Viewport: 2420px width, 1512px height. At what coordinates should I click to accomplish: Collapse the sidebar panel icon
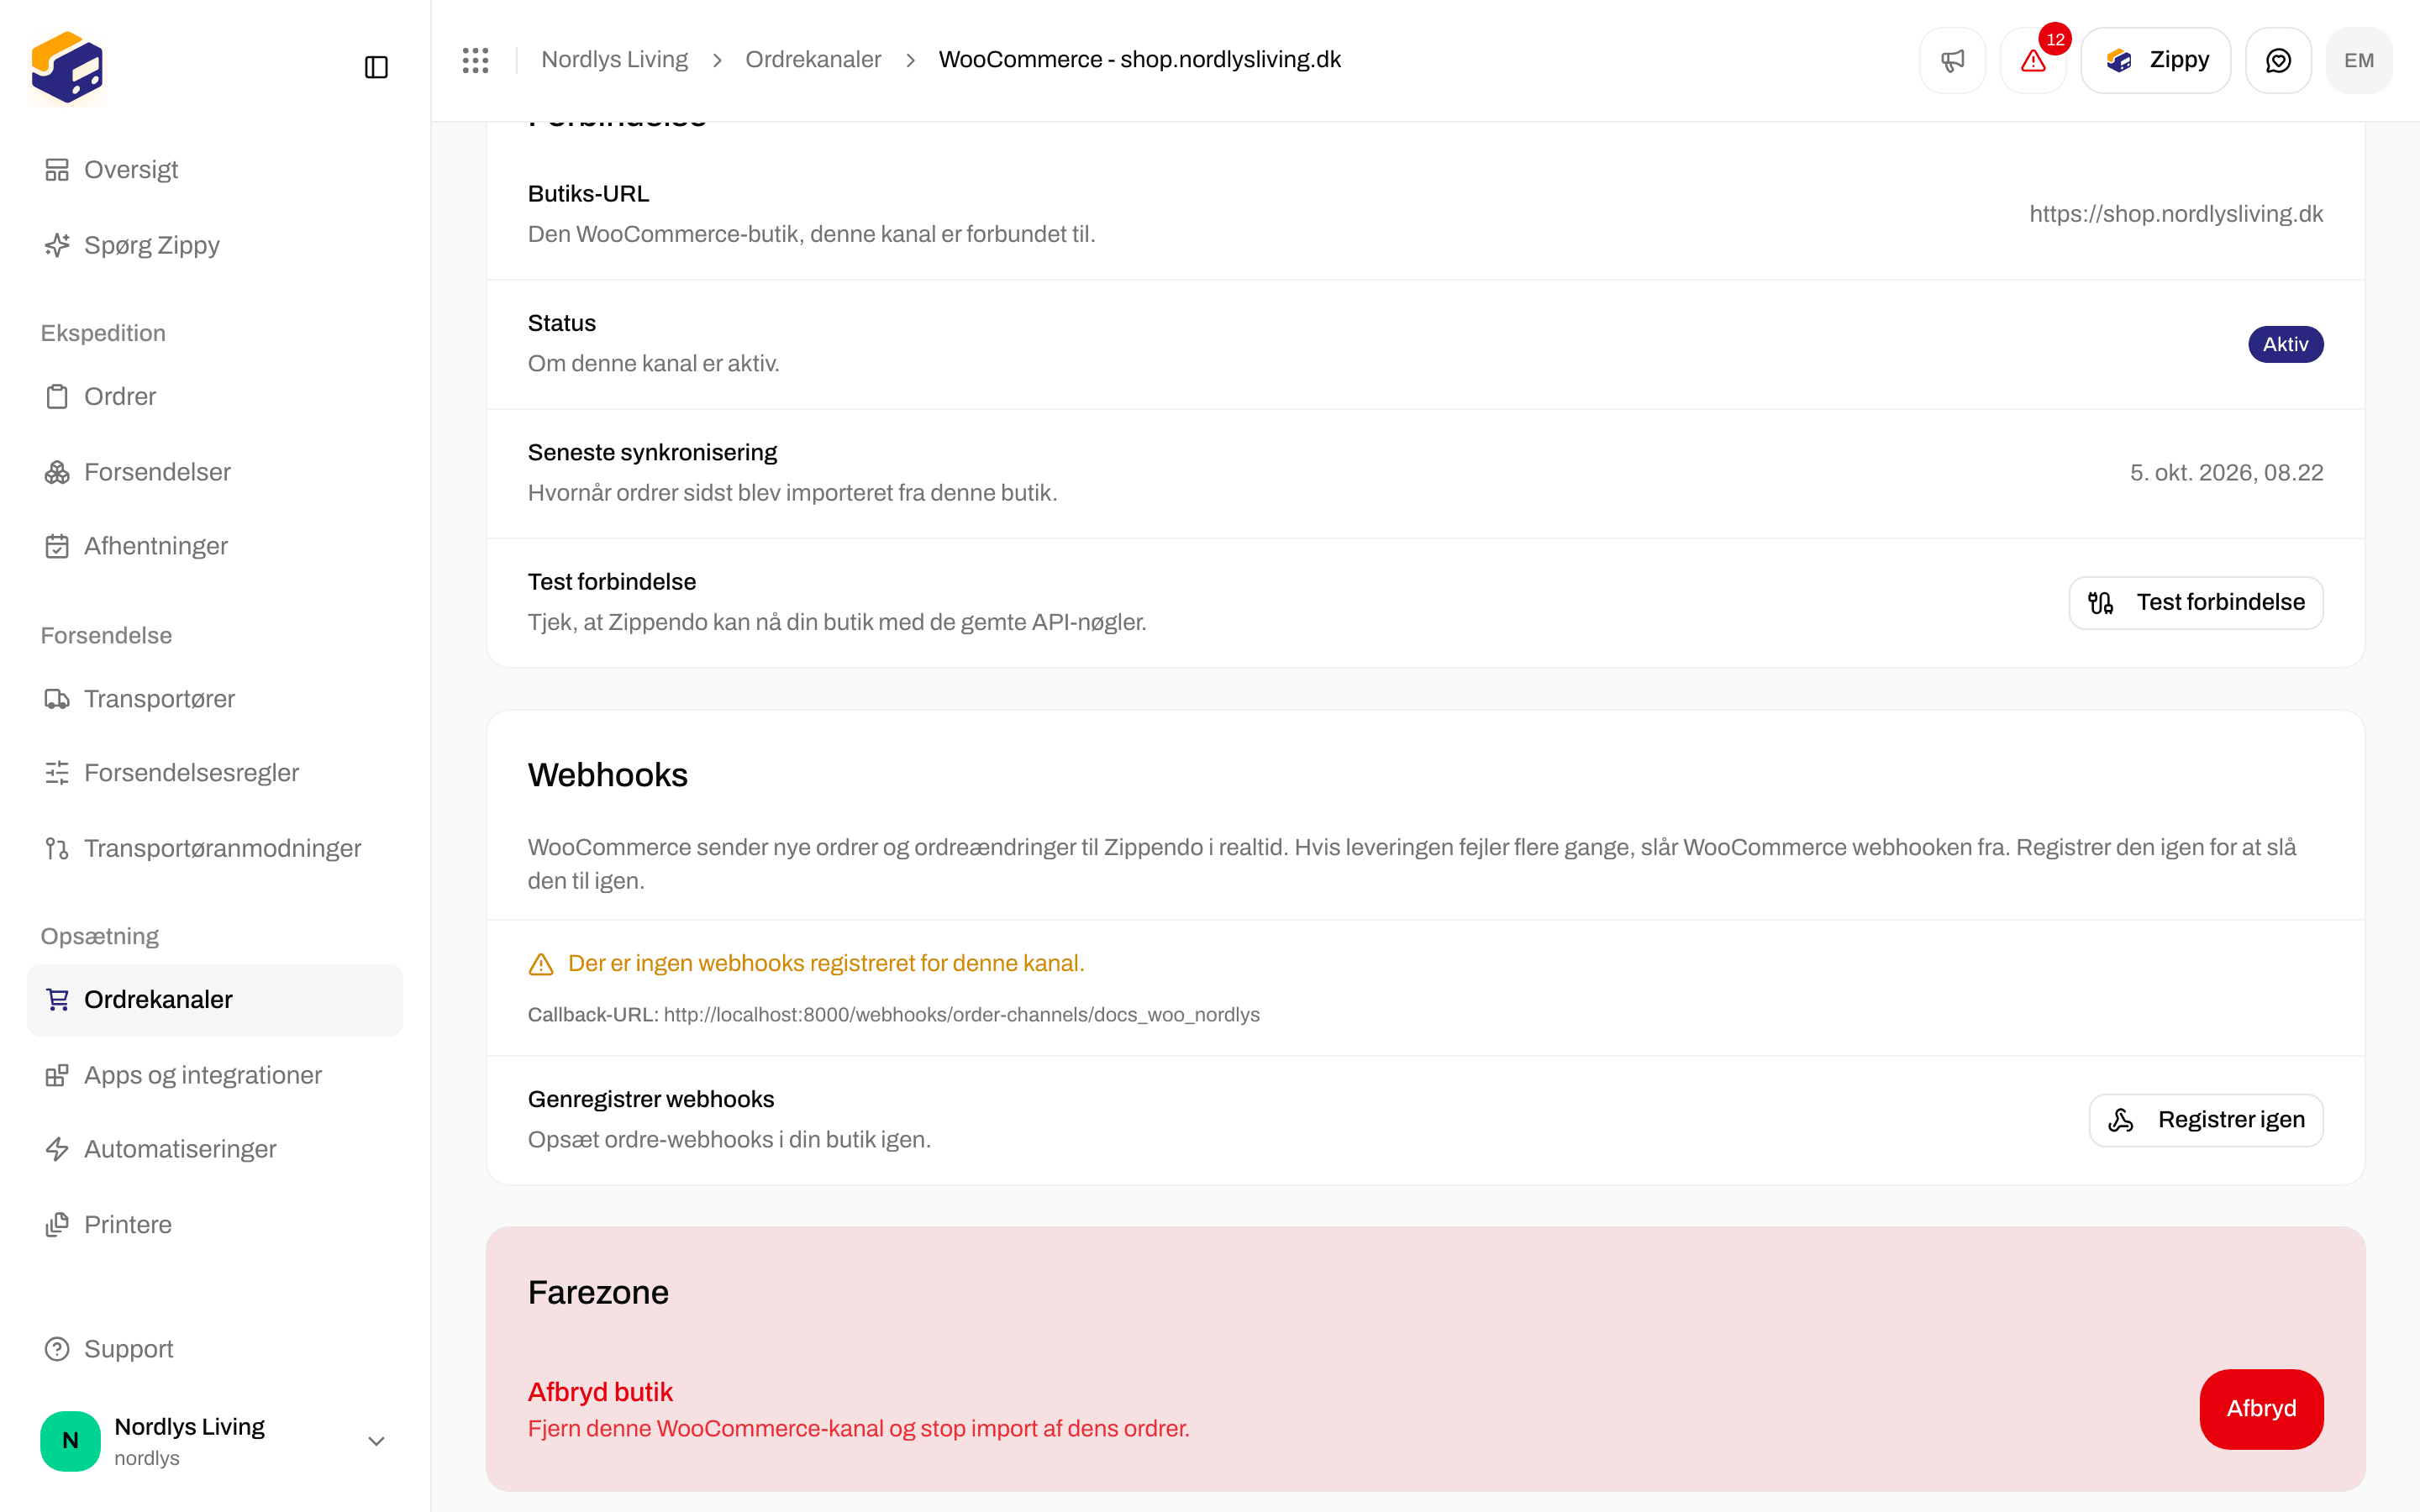tap(376, 67)
